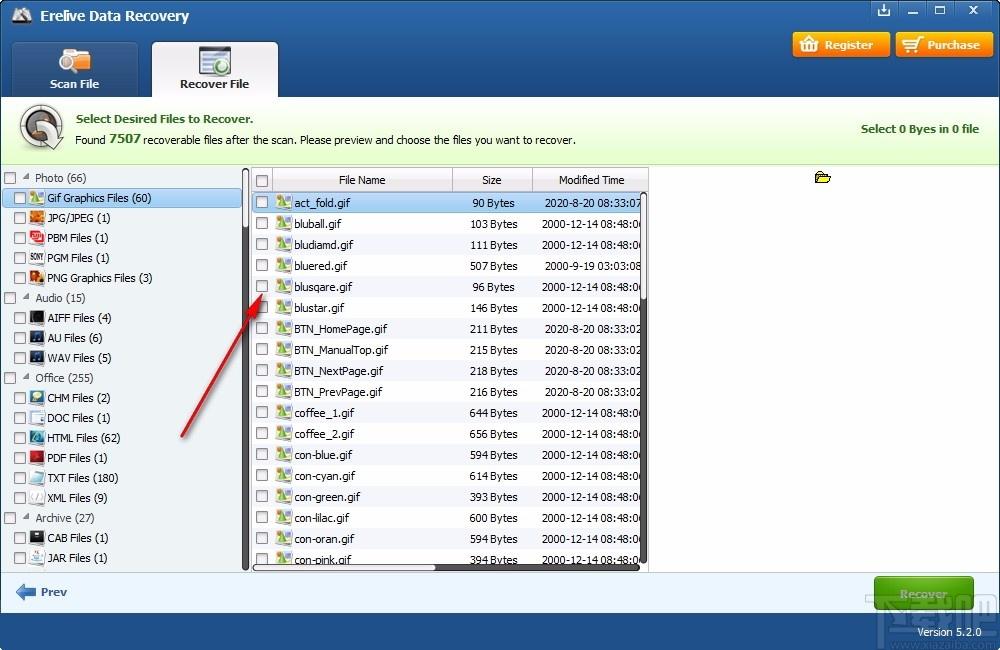Select the TXT Files (180) tree item

click(83, 478)
